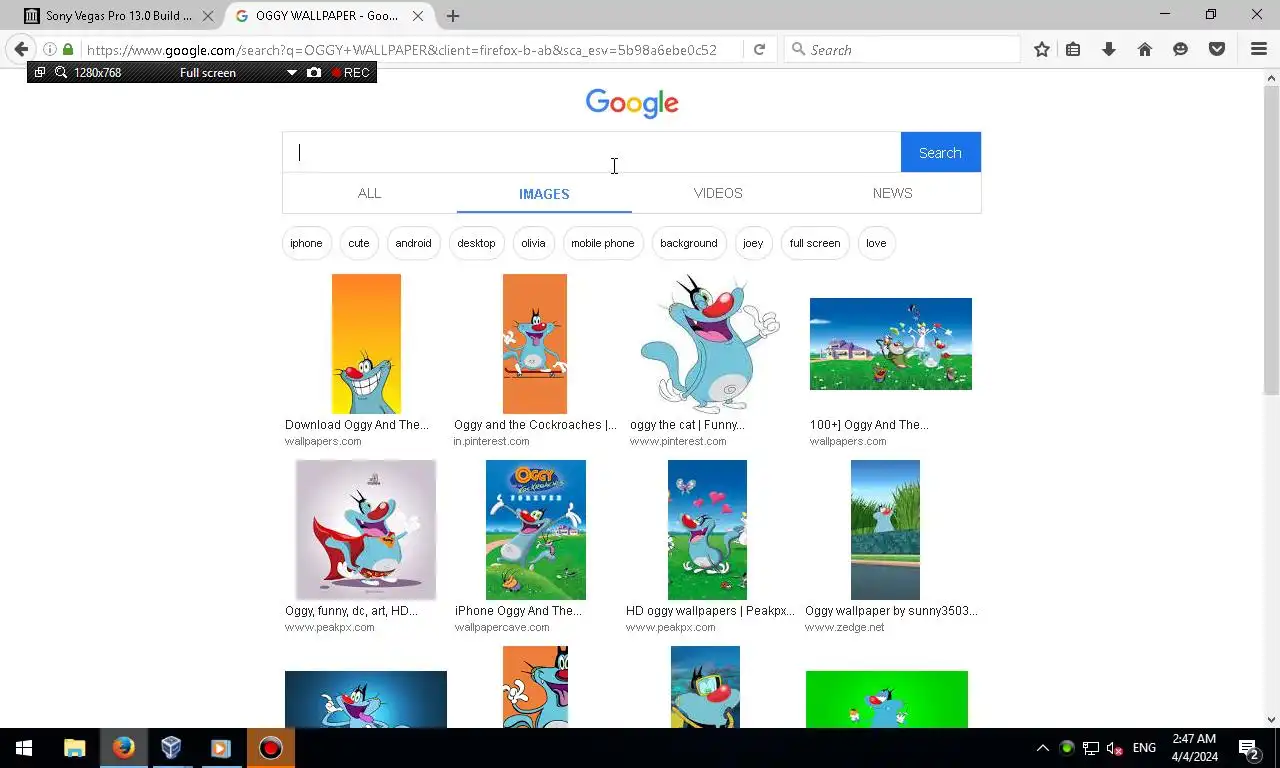Open the media player taskbar icon
The width and height of the screenshot is (1280, 768).
(x=220, y=748)
